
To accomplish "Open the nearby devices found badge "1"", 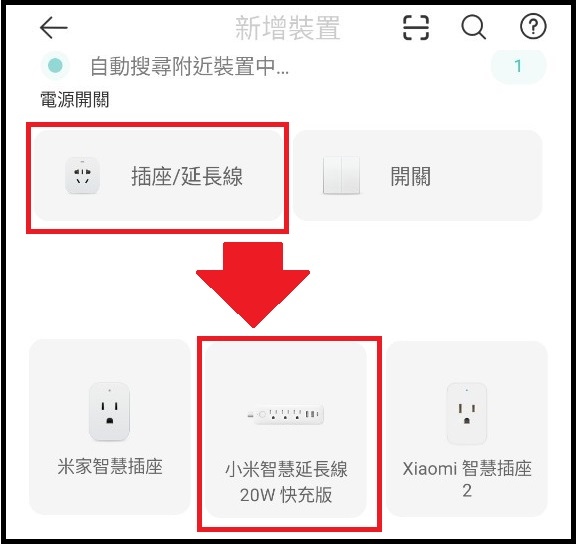I will (518, 66).
